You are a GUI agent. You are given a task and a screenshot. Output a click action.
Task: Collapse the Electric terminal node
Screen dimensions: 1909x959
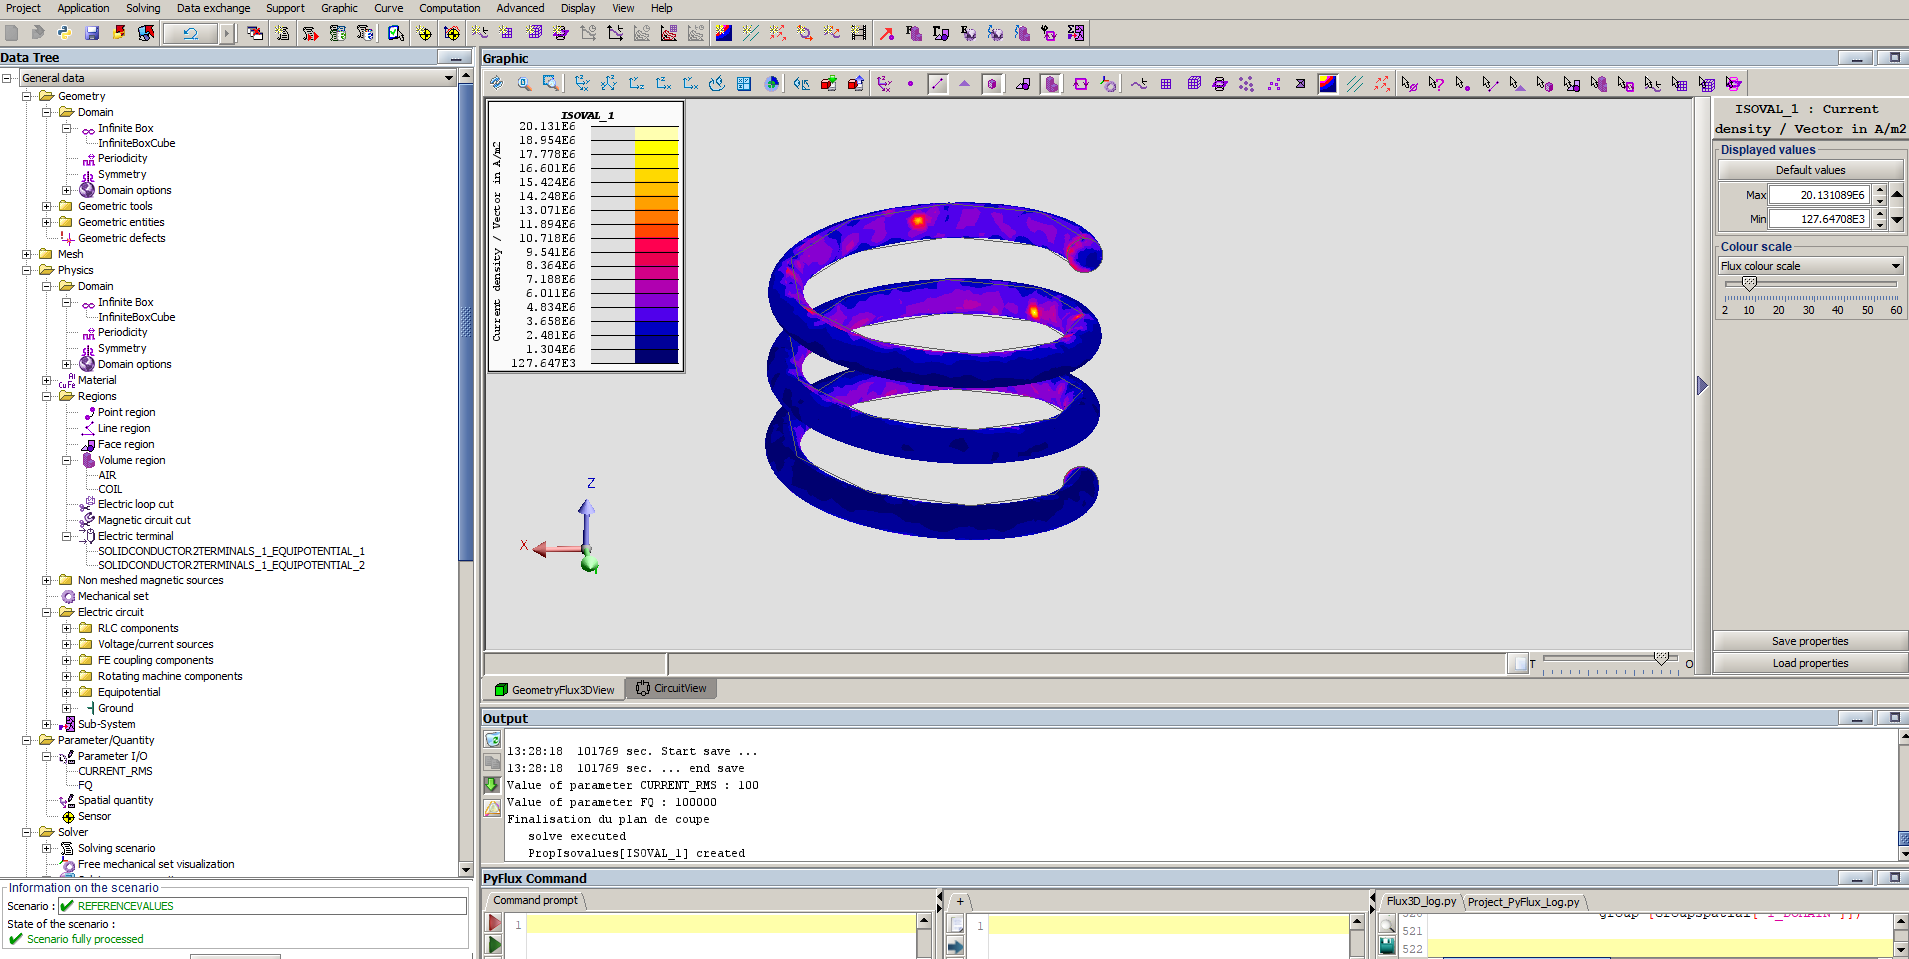[x=67, y=536]
